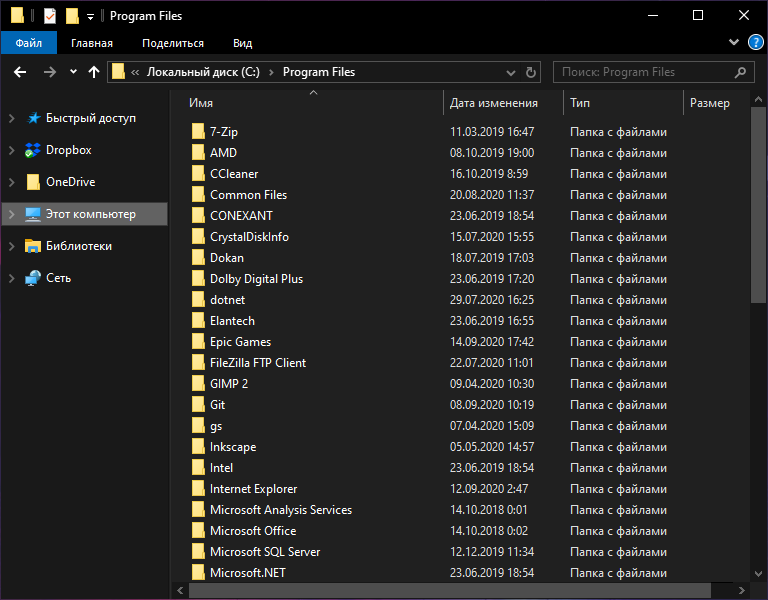Select the Сеть network icon
The width and height of the screenshot is (768, 600).
point(33,278)
